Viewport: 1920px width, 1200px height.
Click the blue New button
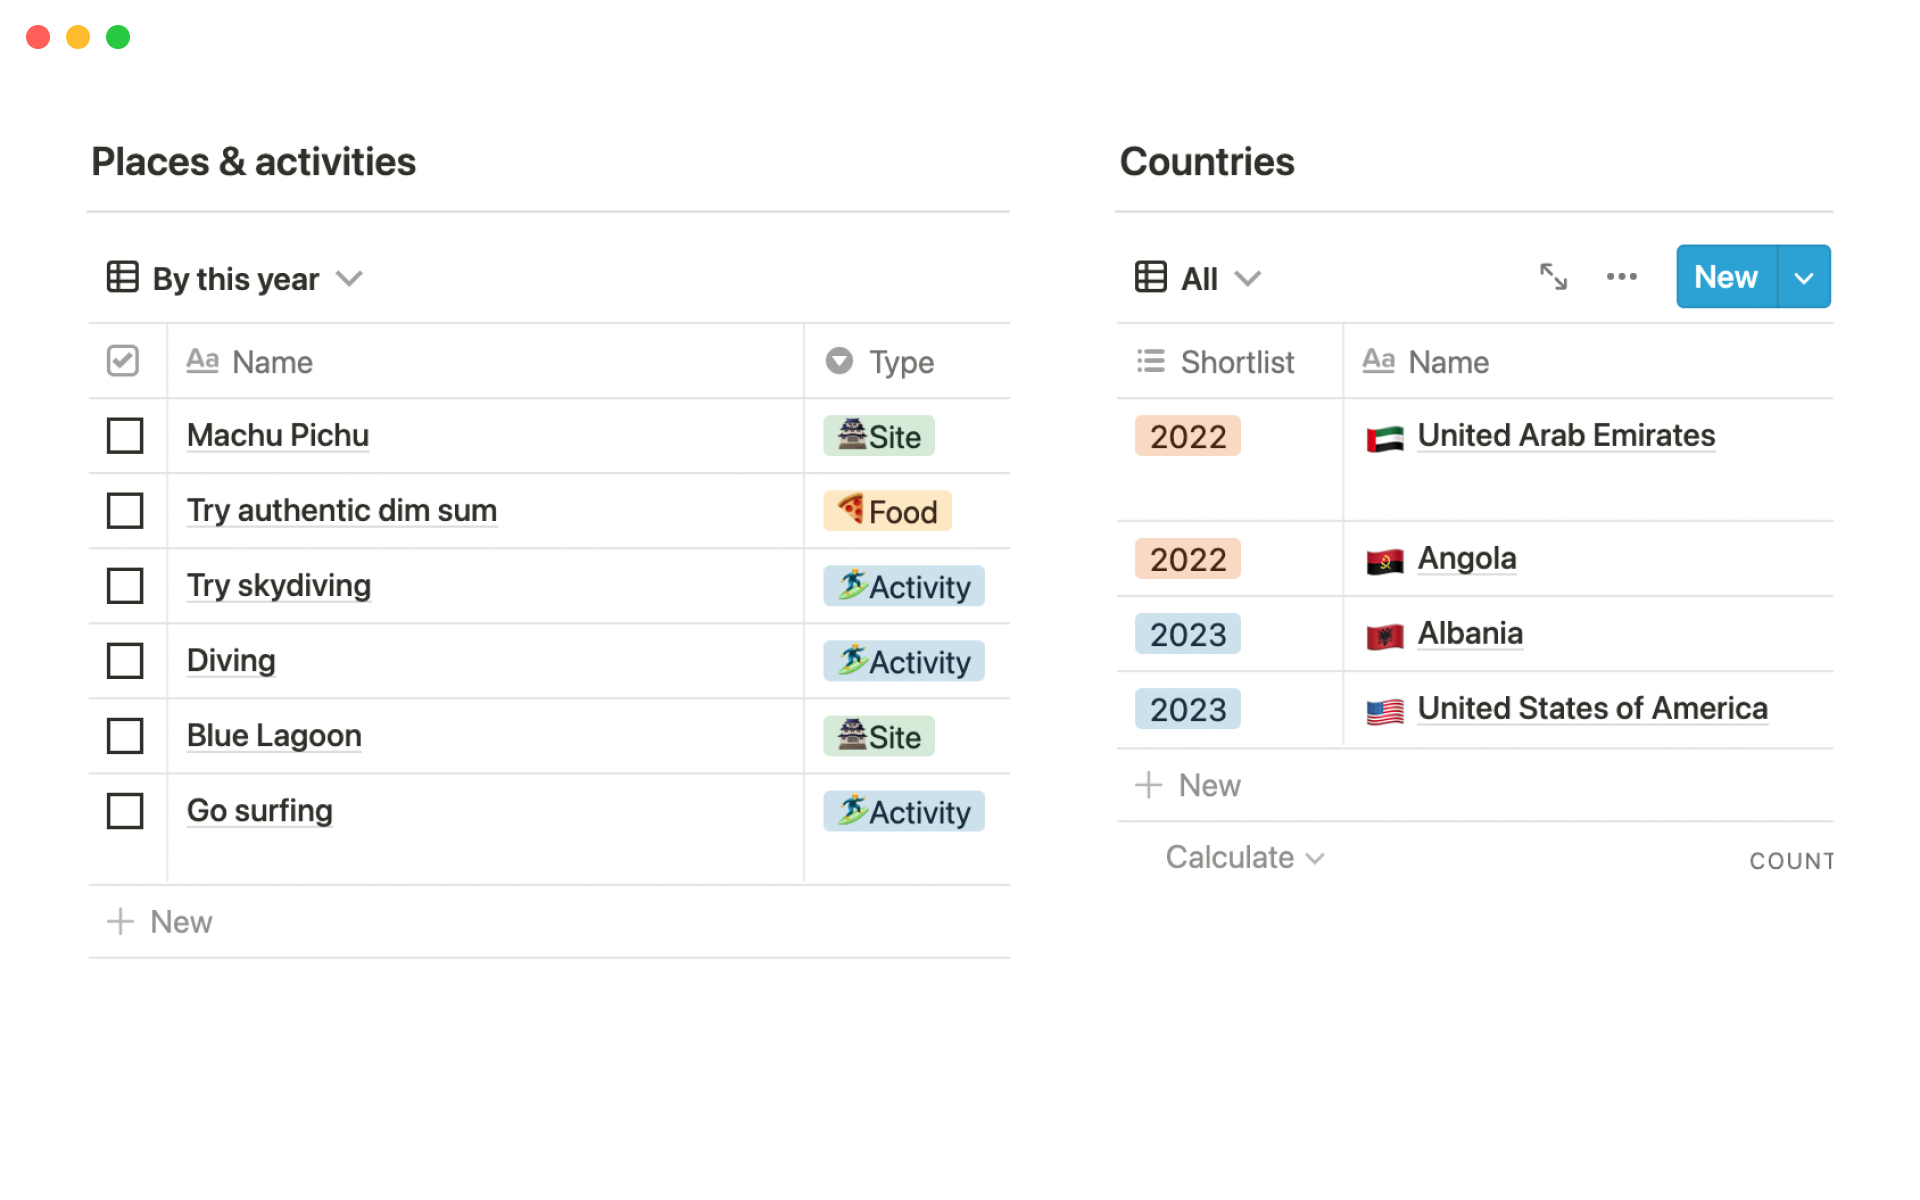click(1726, 277)
